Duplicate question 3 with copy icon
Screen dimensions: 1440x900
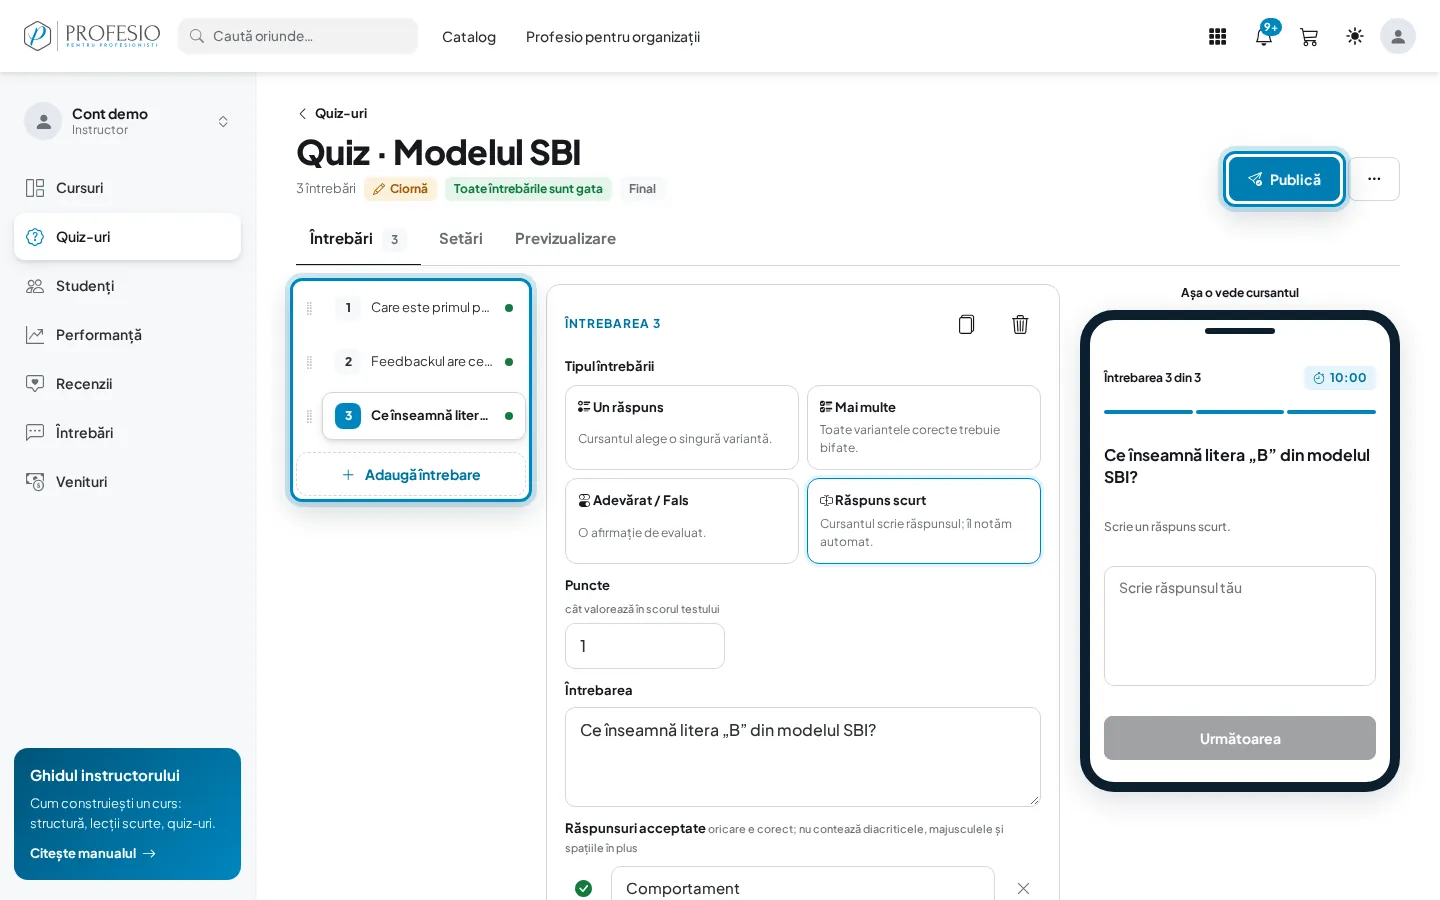[966, 324]
